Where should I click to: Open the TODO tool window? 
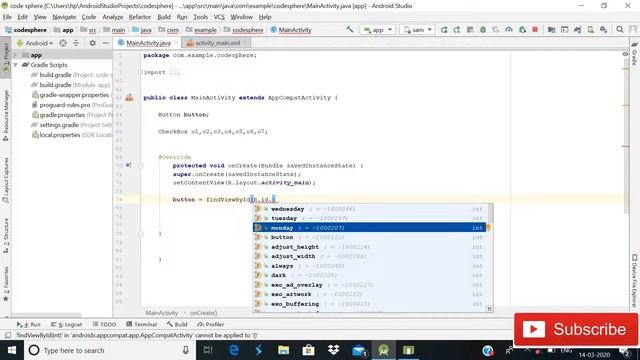point(104,324)
